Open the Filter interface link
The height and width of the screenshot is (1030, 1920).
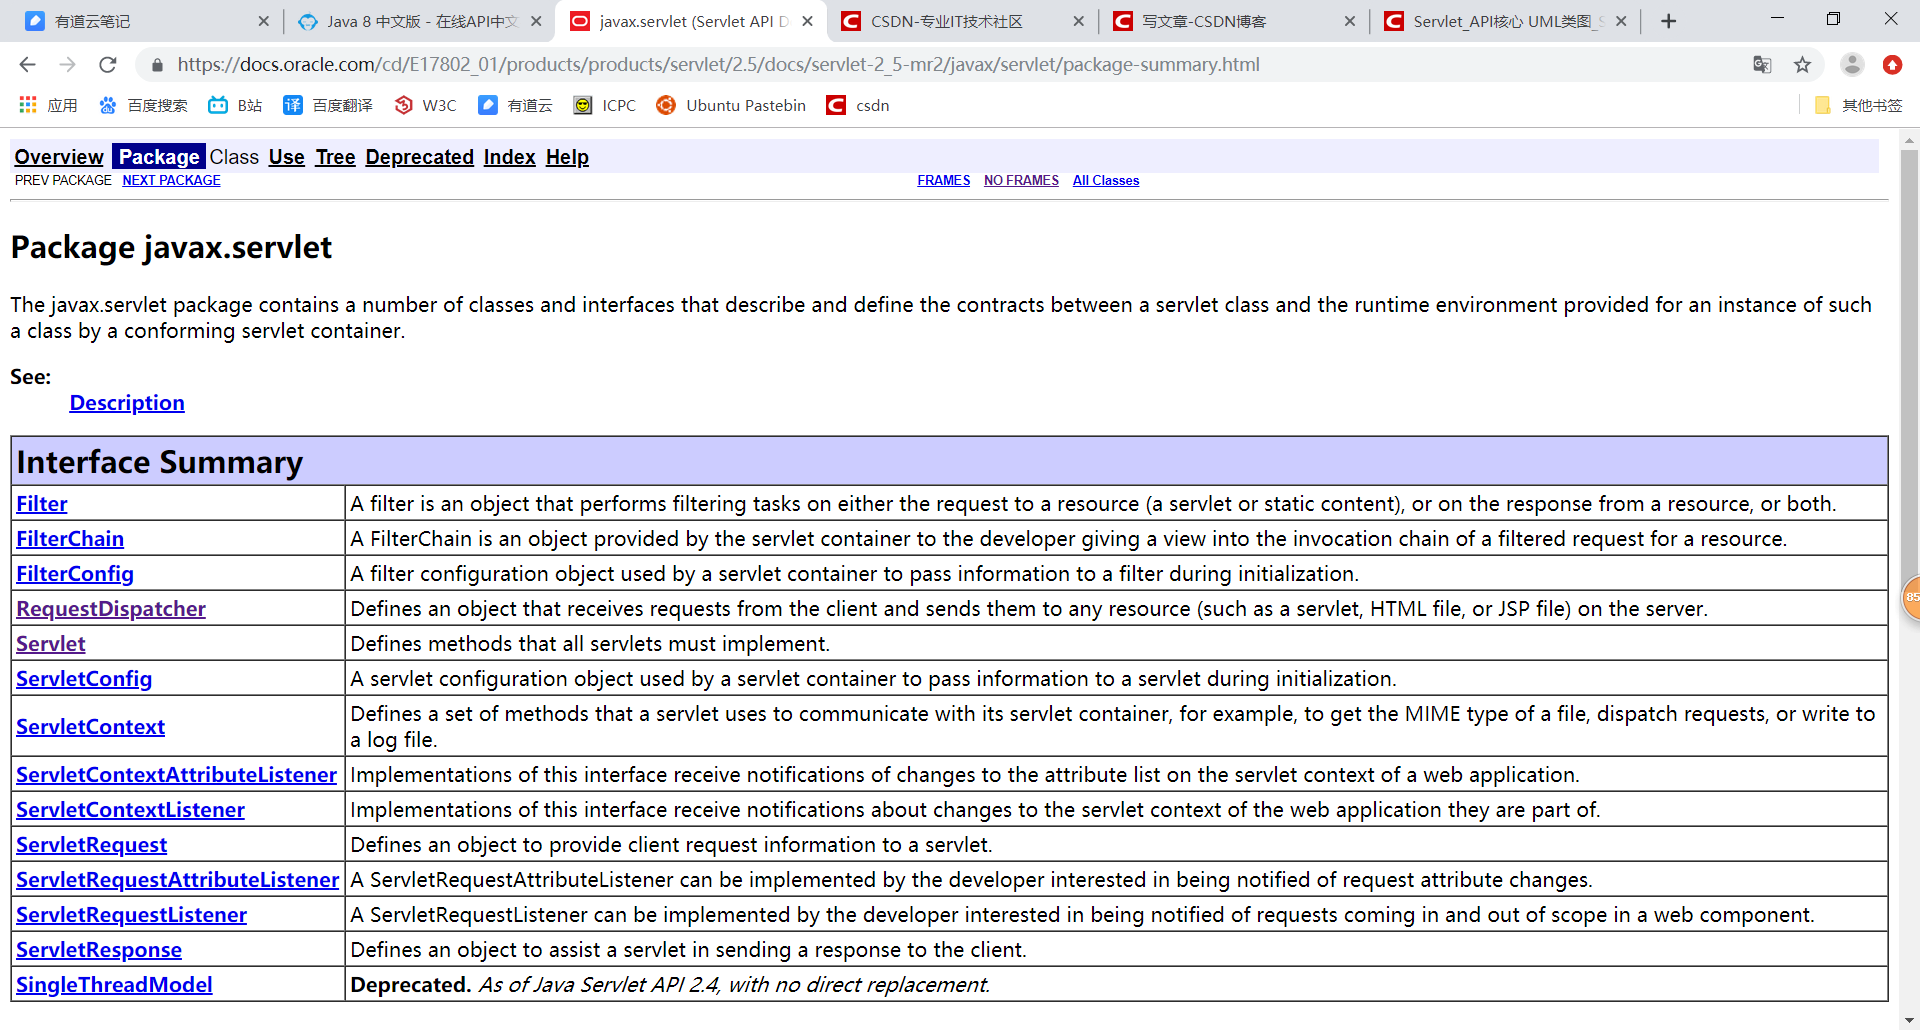pyautogui.click(x=41, y=504)
